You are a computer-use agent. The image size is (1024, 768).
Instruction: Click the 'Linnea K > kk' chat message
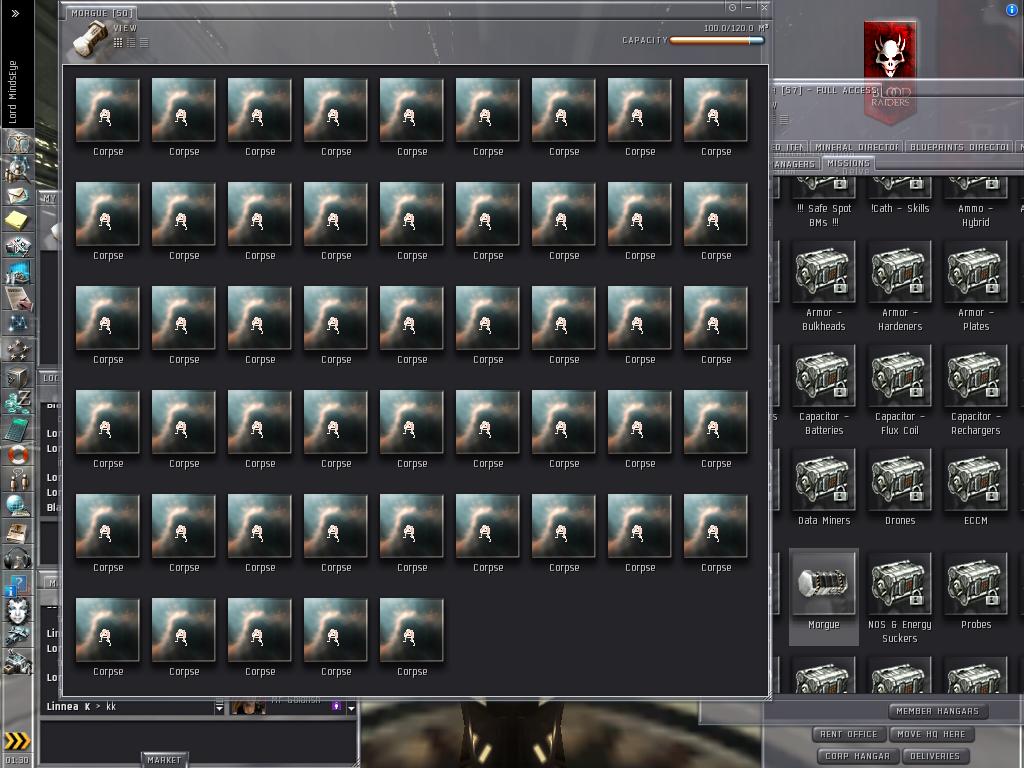pyautogui.click(x=81, y=707)
